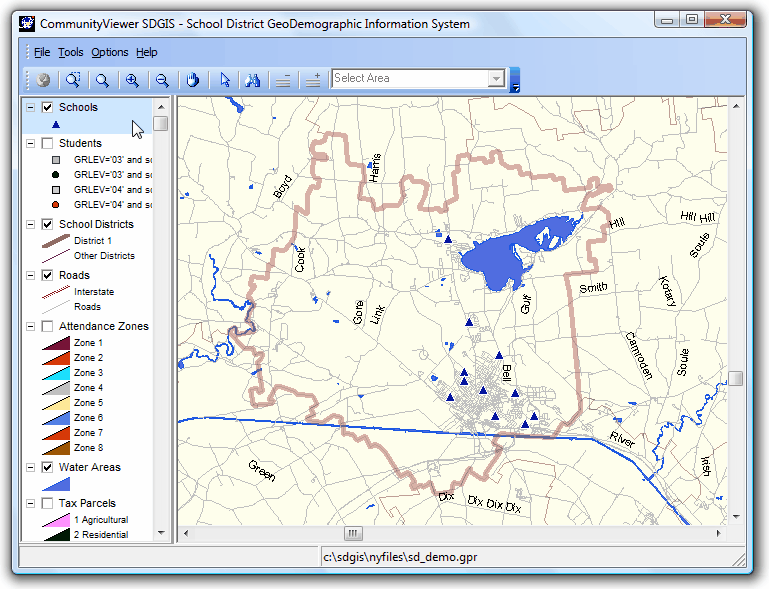Choose the arrow pointer select tool
This screenshot has height=589, width=769.
tap(225, 80)
